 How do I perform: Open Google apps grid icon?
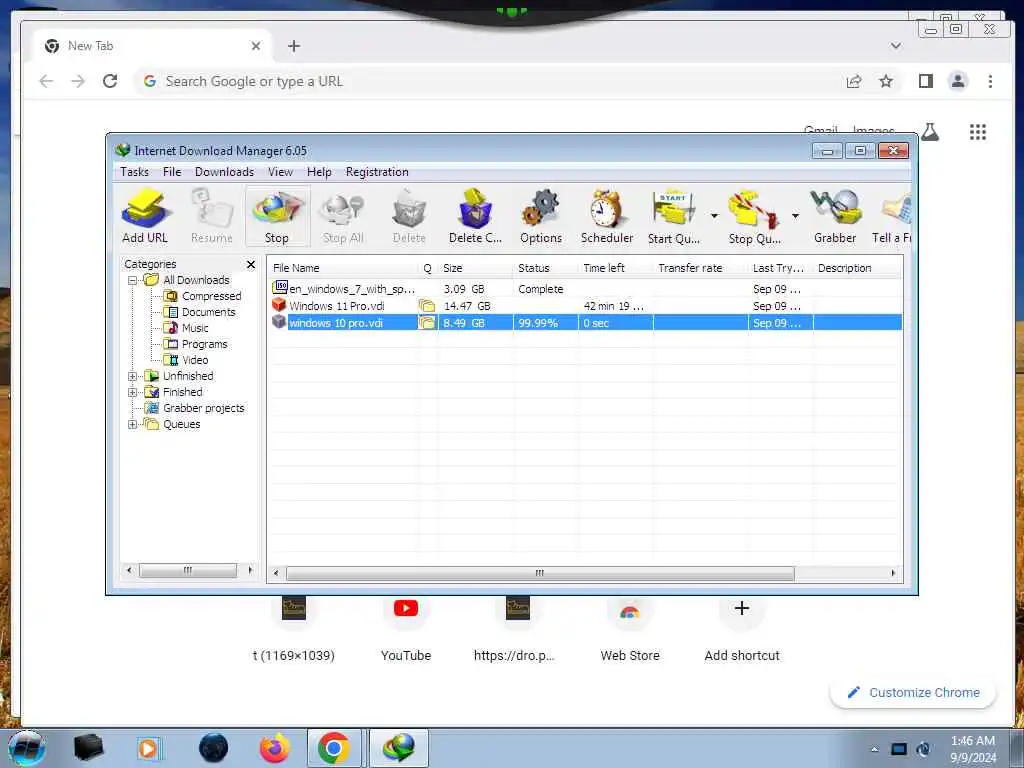pyautogui.click(x=978, y=132)
